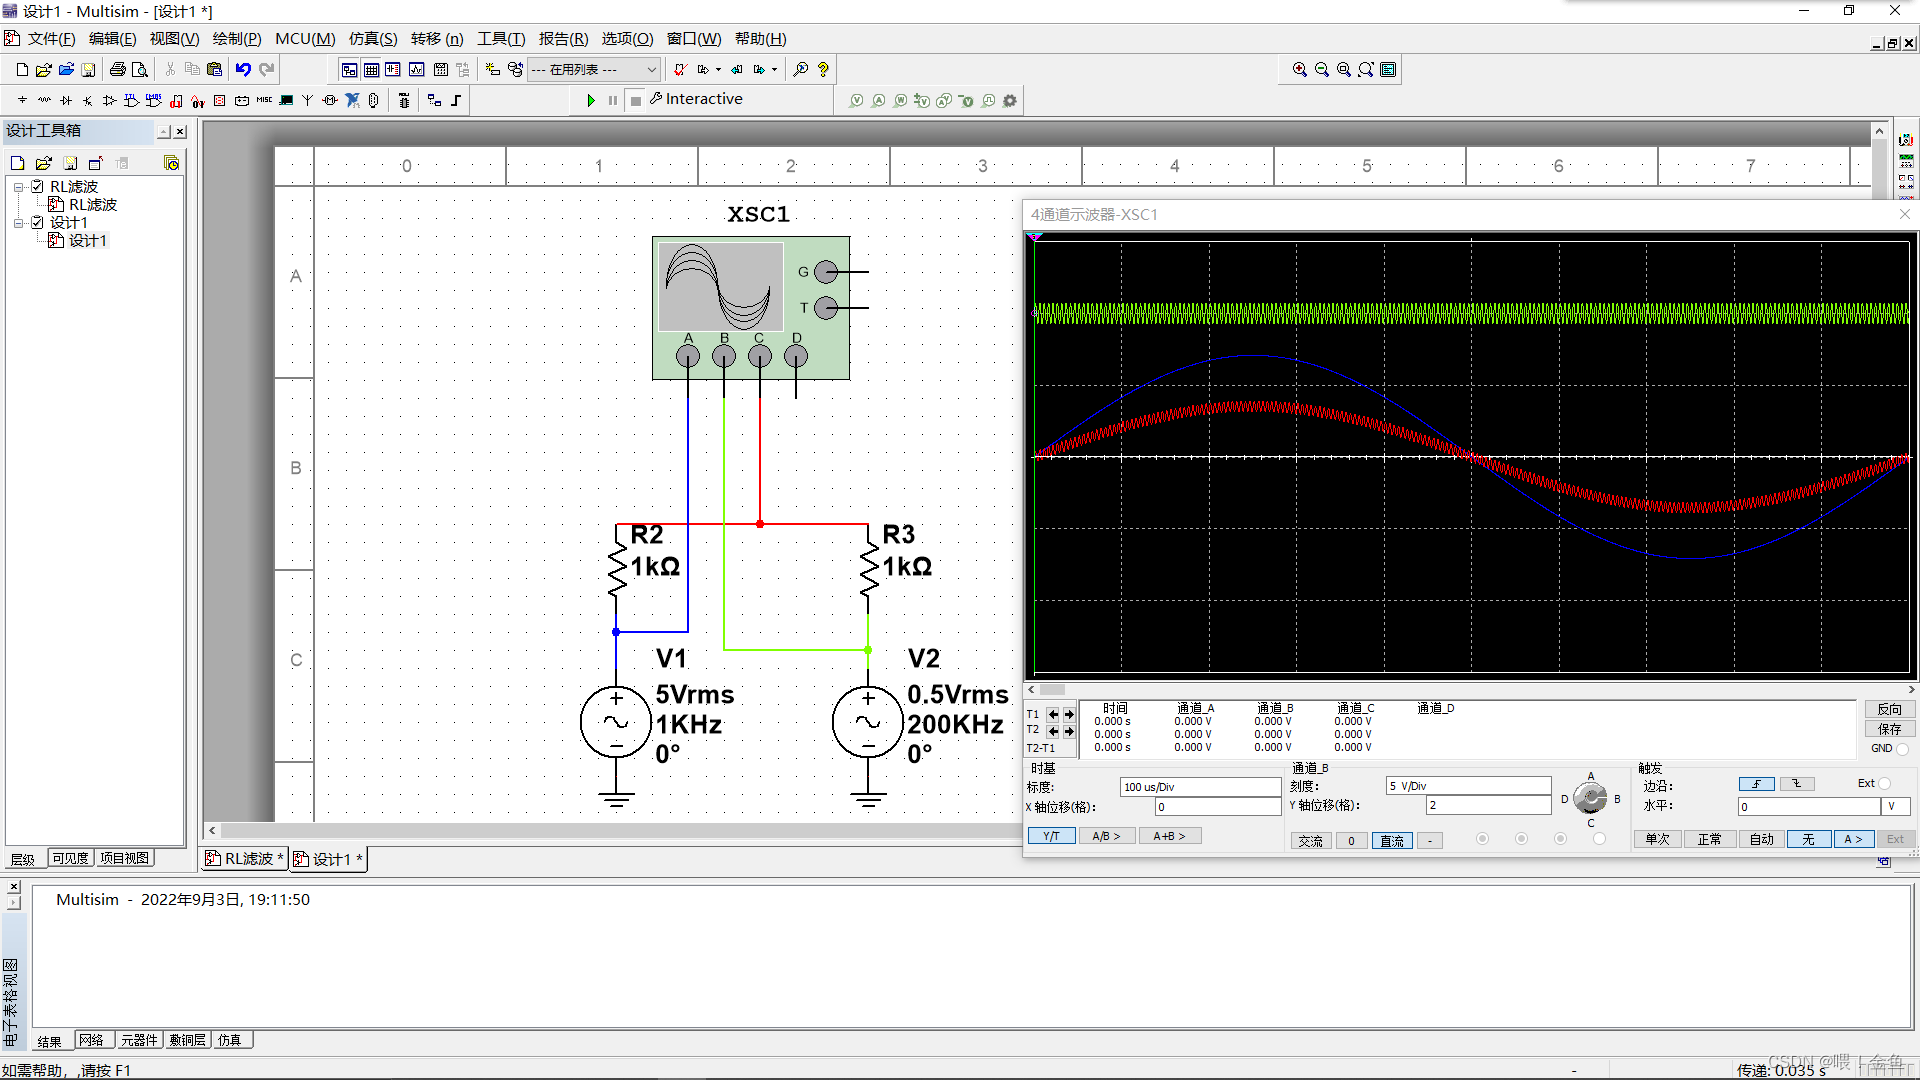
Task: Open the grapher view icon
Action: [x=416, y=69]
